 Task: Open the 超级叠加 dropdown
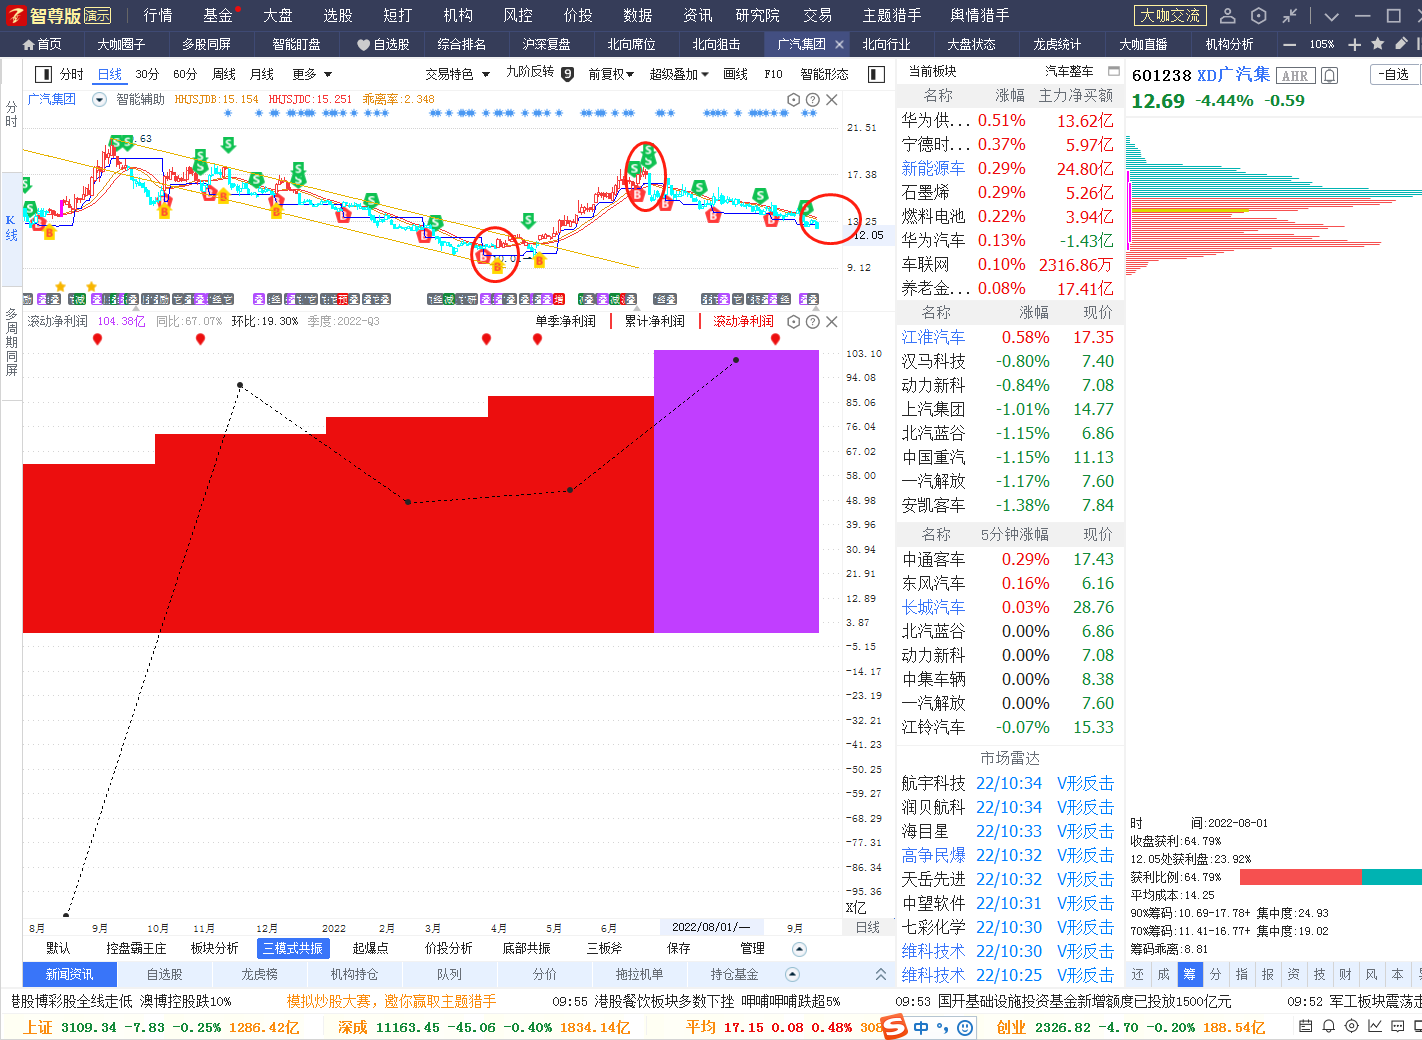pyautogui.click(x=679, y=74)
